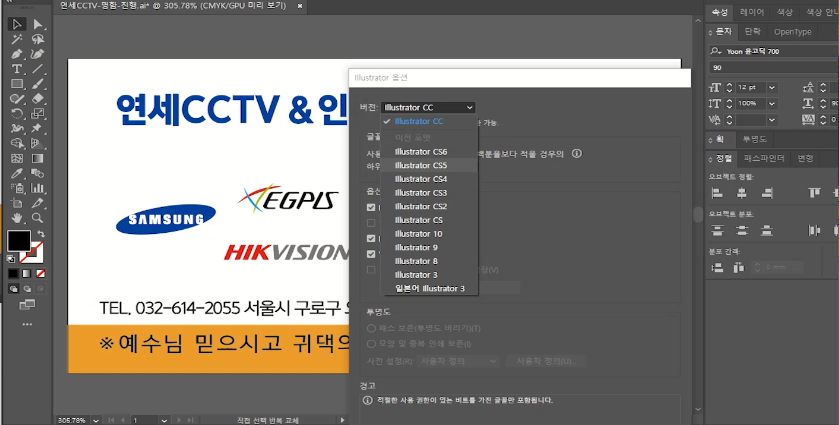Open the zoom level 305.78% dropdown
839x425 pixels.
point(96,420)
